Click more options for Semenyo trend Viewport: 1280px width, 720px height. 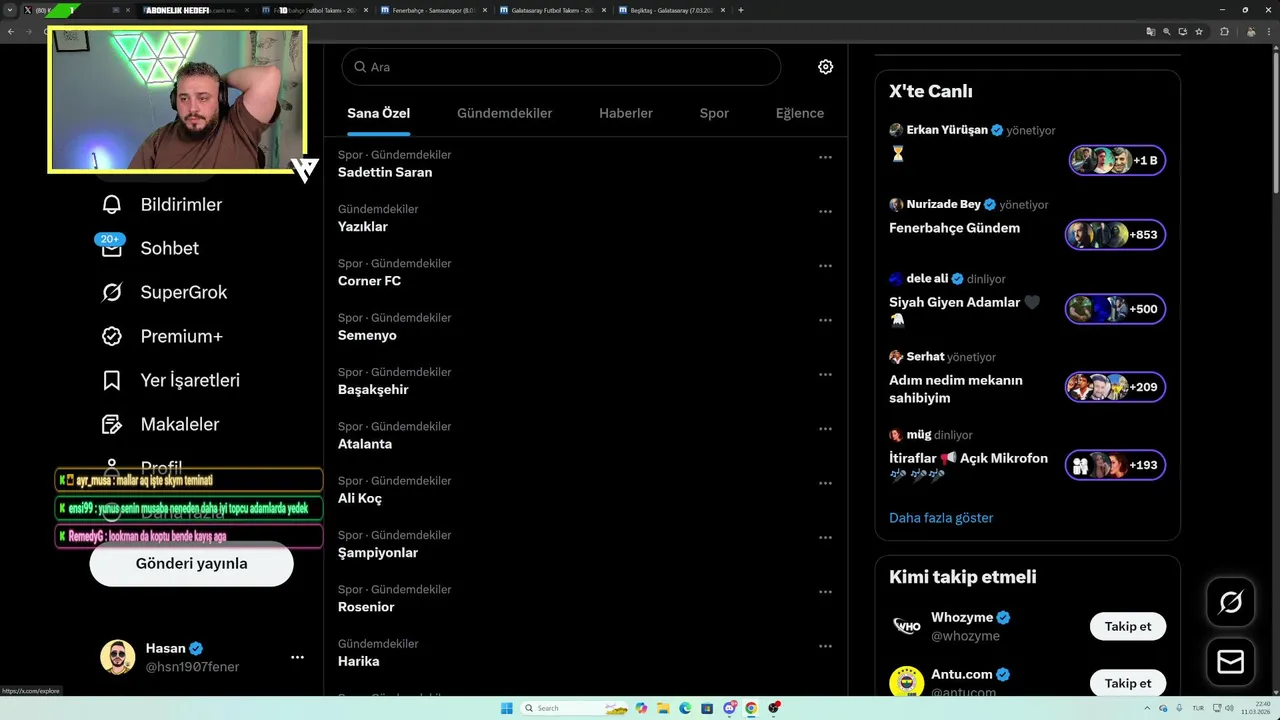coord(825,320)
